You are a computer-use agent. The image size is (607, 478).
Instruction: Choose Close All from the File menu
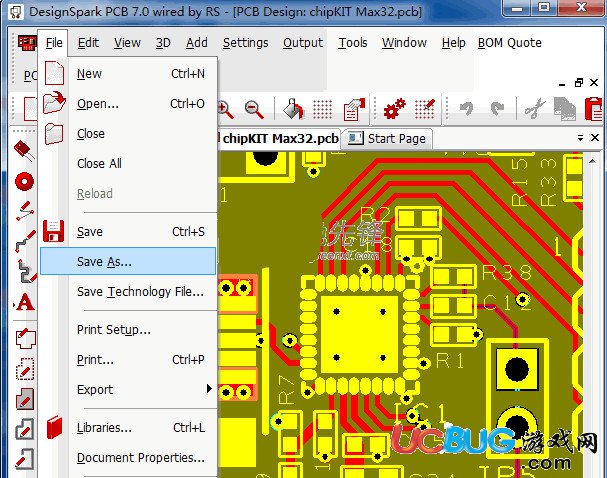(x=128, y=163)
